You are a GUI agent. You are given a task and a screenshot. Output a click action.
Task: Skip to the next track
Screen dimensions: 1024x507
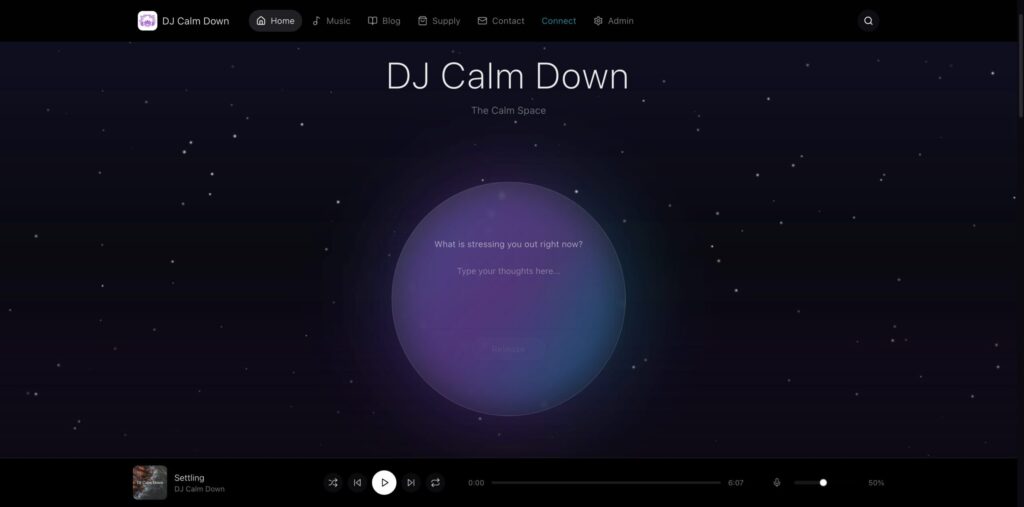pyautogui.click(x=411, y=483)
